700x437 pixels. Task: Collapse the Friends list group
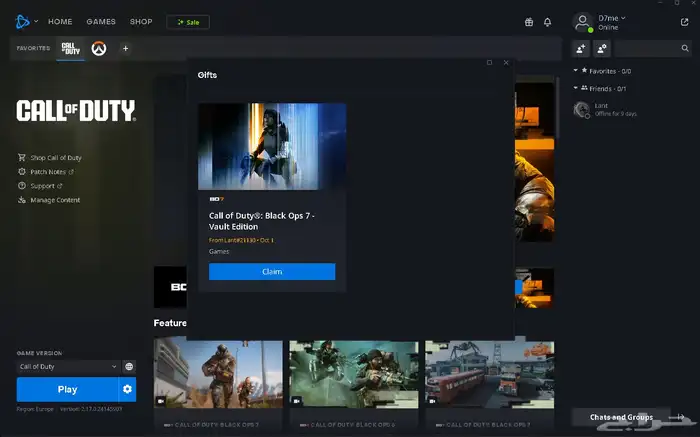pyautogui.click(x=577, y=89)
